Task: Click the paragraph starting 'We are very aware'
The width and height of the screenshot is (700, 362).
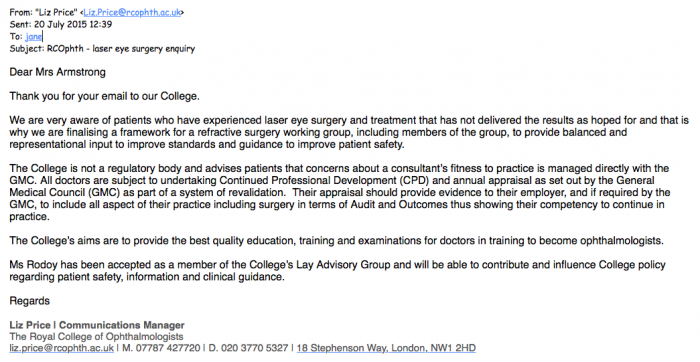Action: pos(349,132)
